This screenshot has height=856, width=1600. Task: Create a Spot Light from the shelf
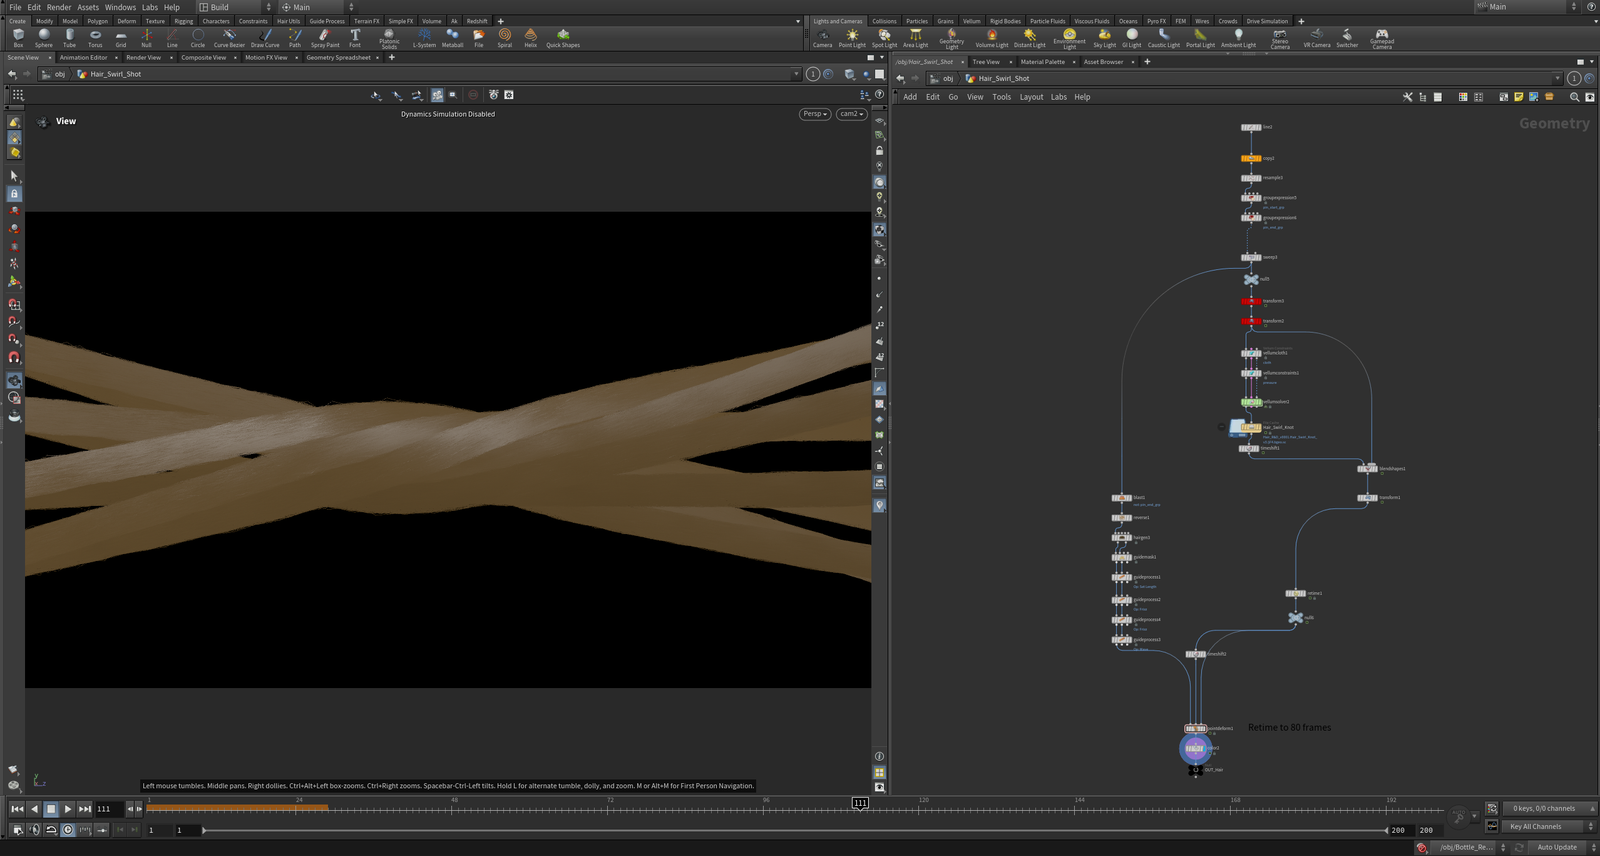884,38
